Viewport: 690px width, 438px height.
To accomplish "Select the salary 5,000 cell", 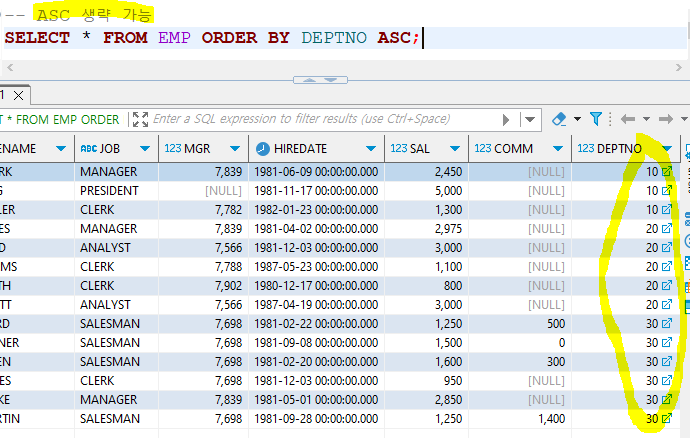I will coord(426,191).
